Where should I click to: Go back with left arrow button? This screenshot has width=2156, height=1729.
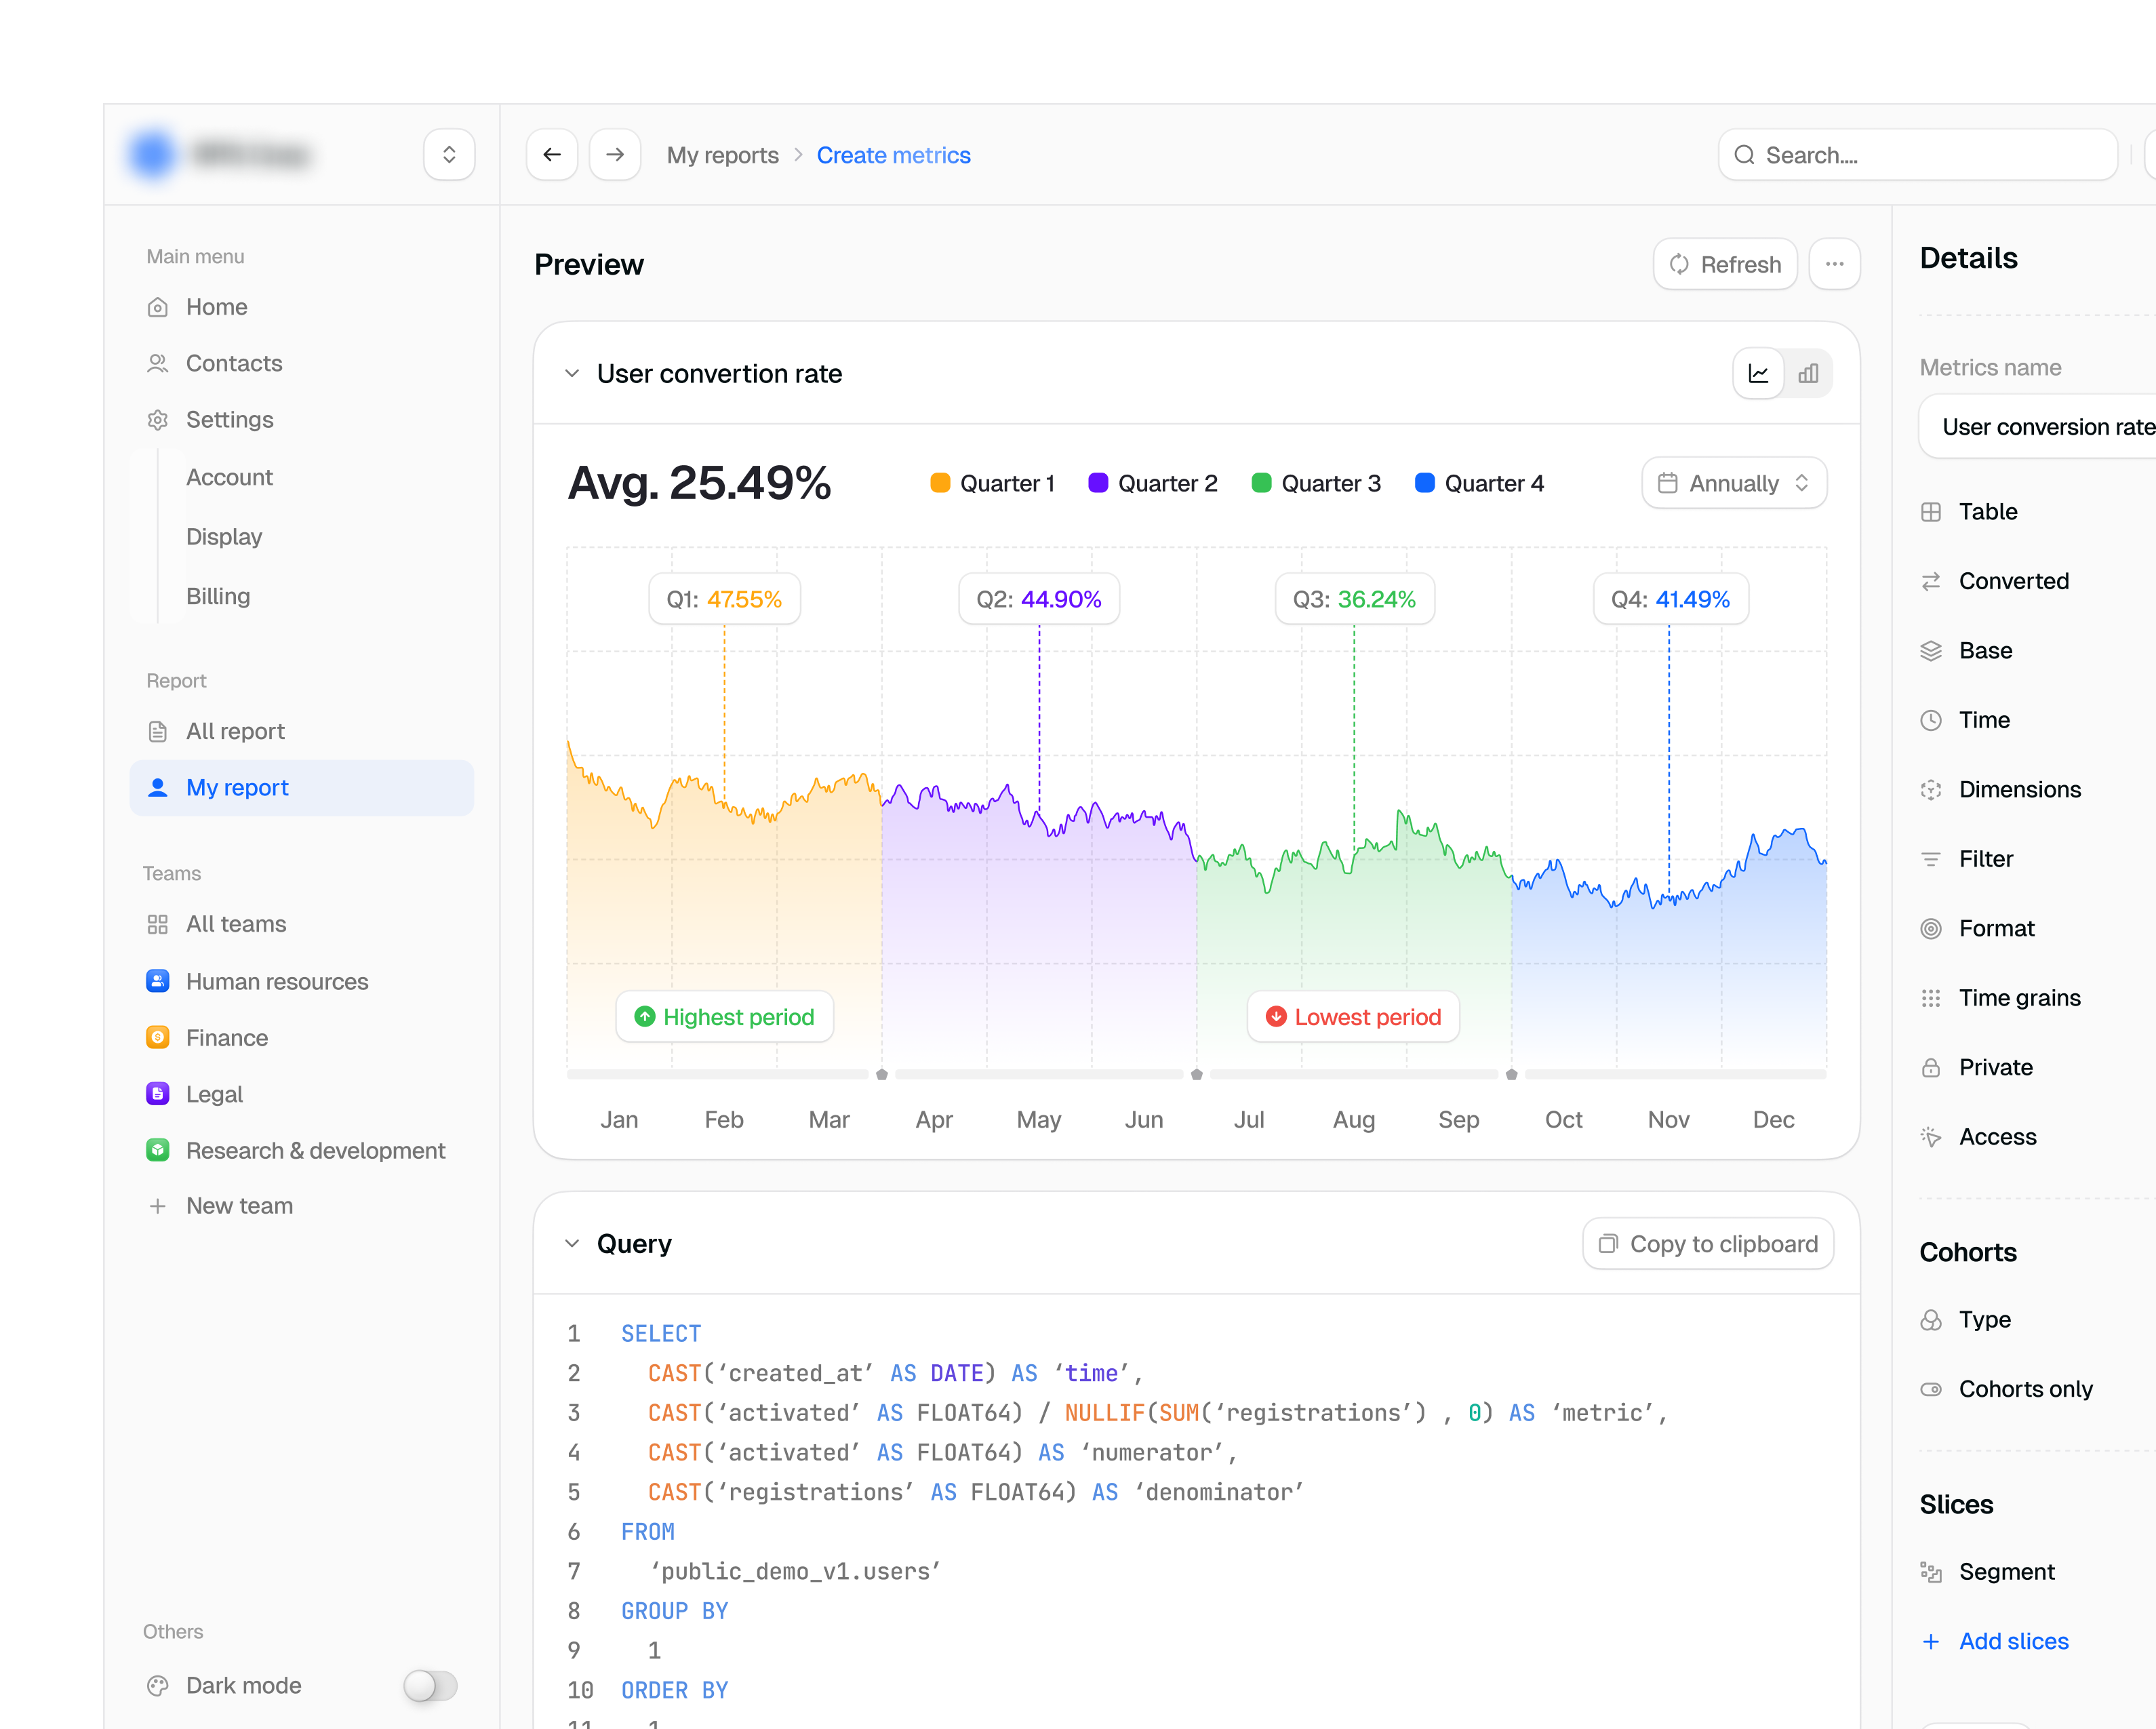[552, 155]
